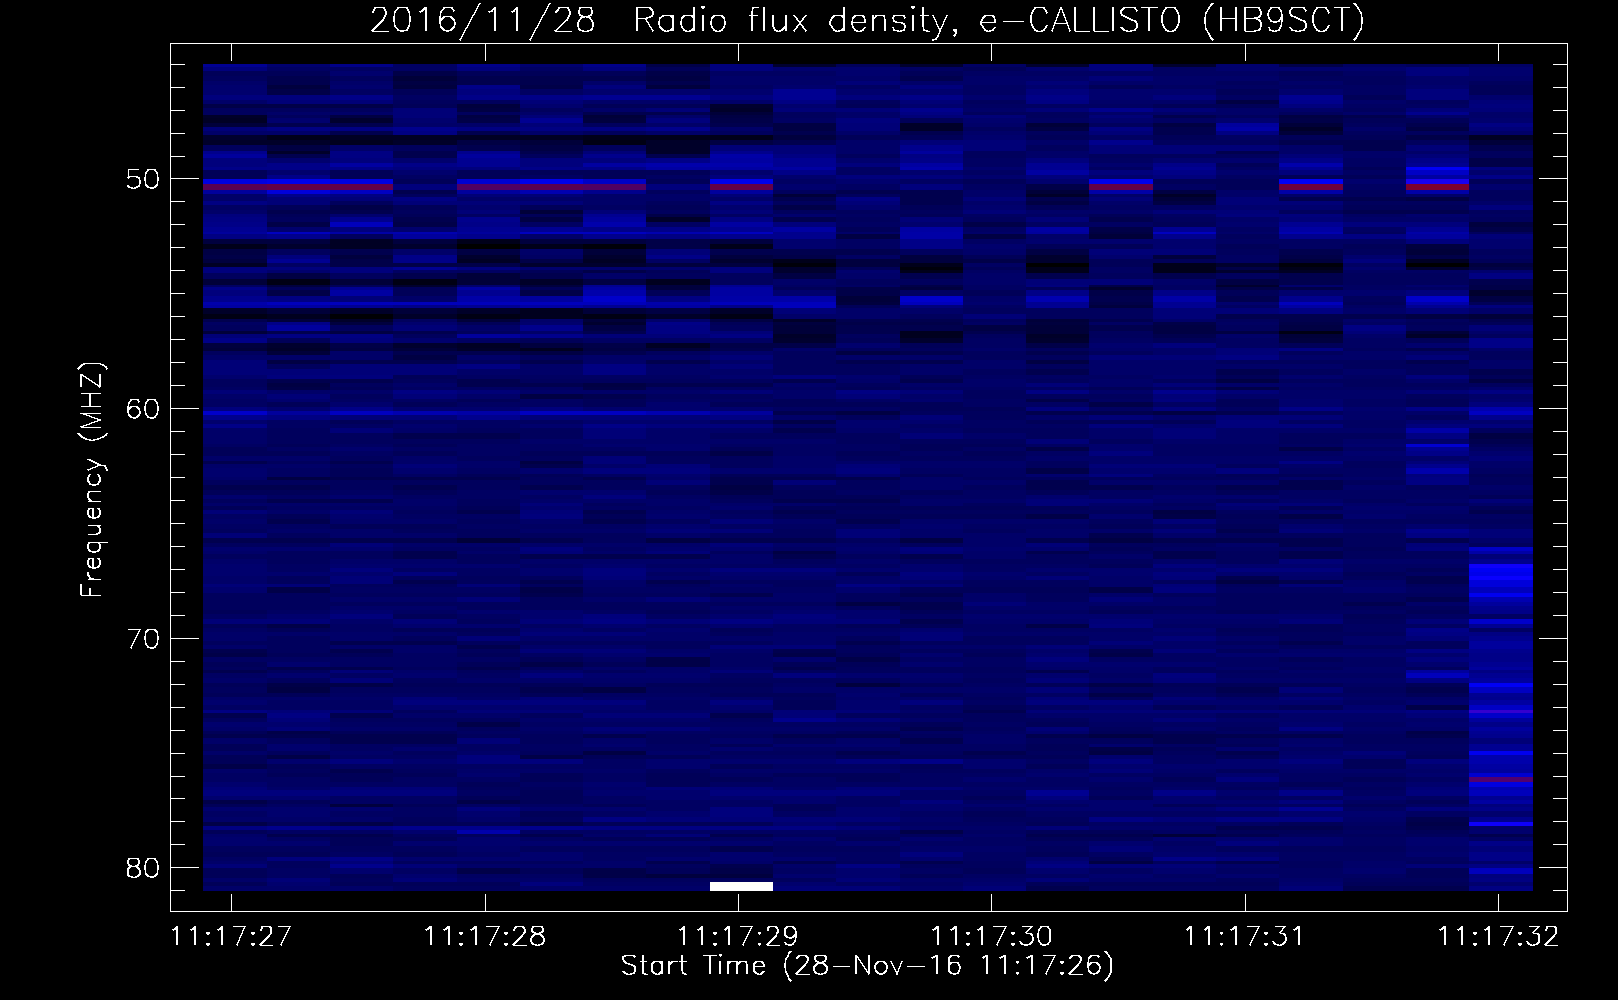This screenshot has width=1618, height=1000.
Task: Click the 11:17:29 time tick label
Action: click(x=738, y=937)
